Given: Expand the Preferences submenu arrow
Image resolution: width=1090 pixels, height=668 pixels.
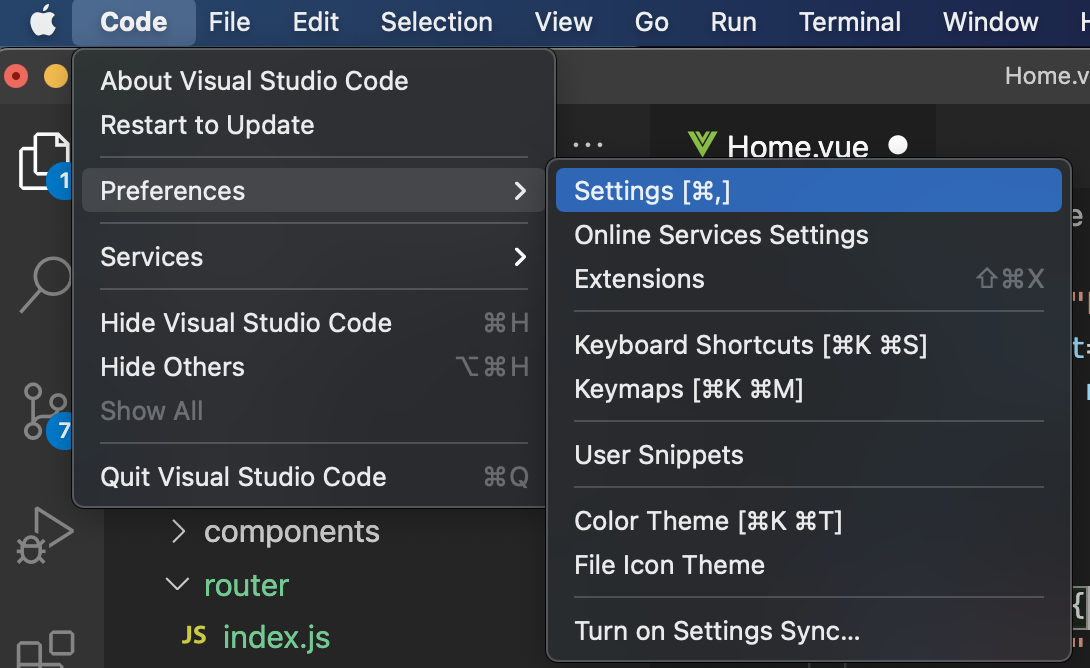Looking at the screenshot, I should (520, 190).
